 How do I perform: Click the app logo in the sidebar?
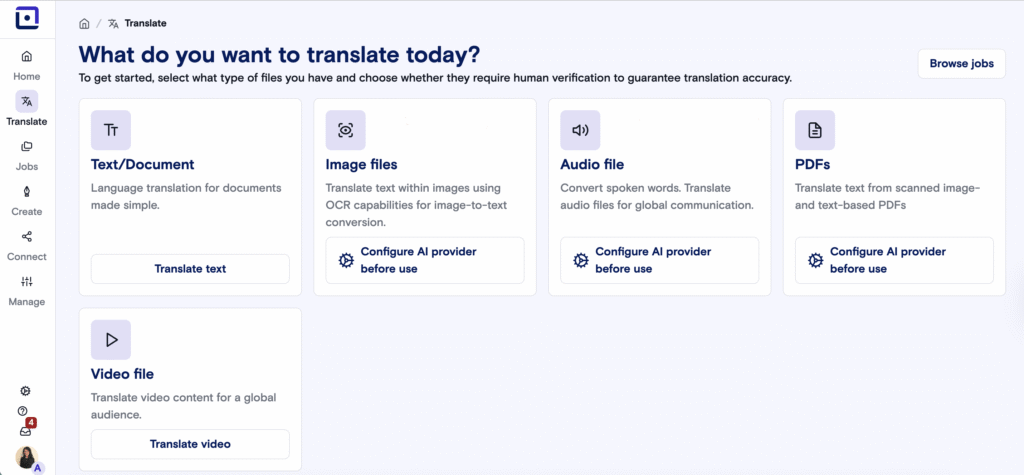tap(27, 18)
